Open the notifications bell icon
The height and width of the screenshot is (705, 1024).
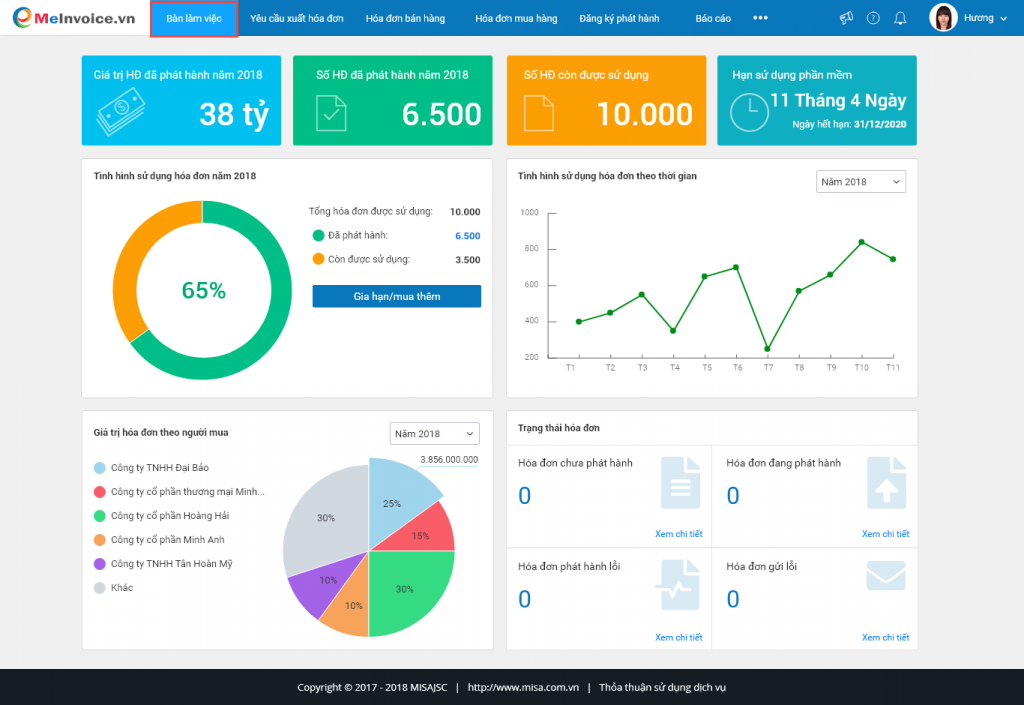900,18
